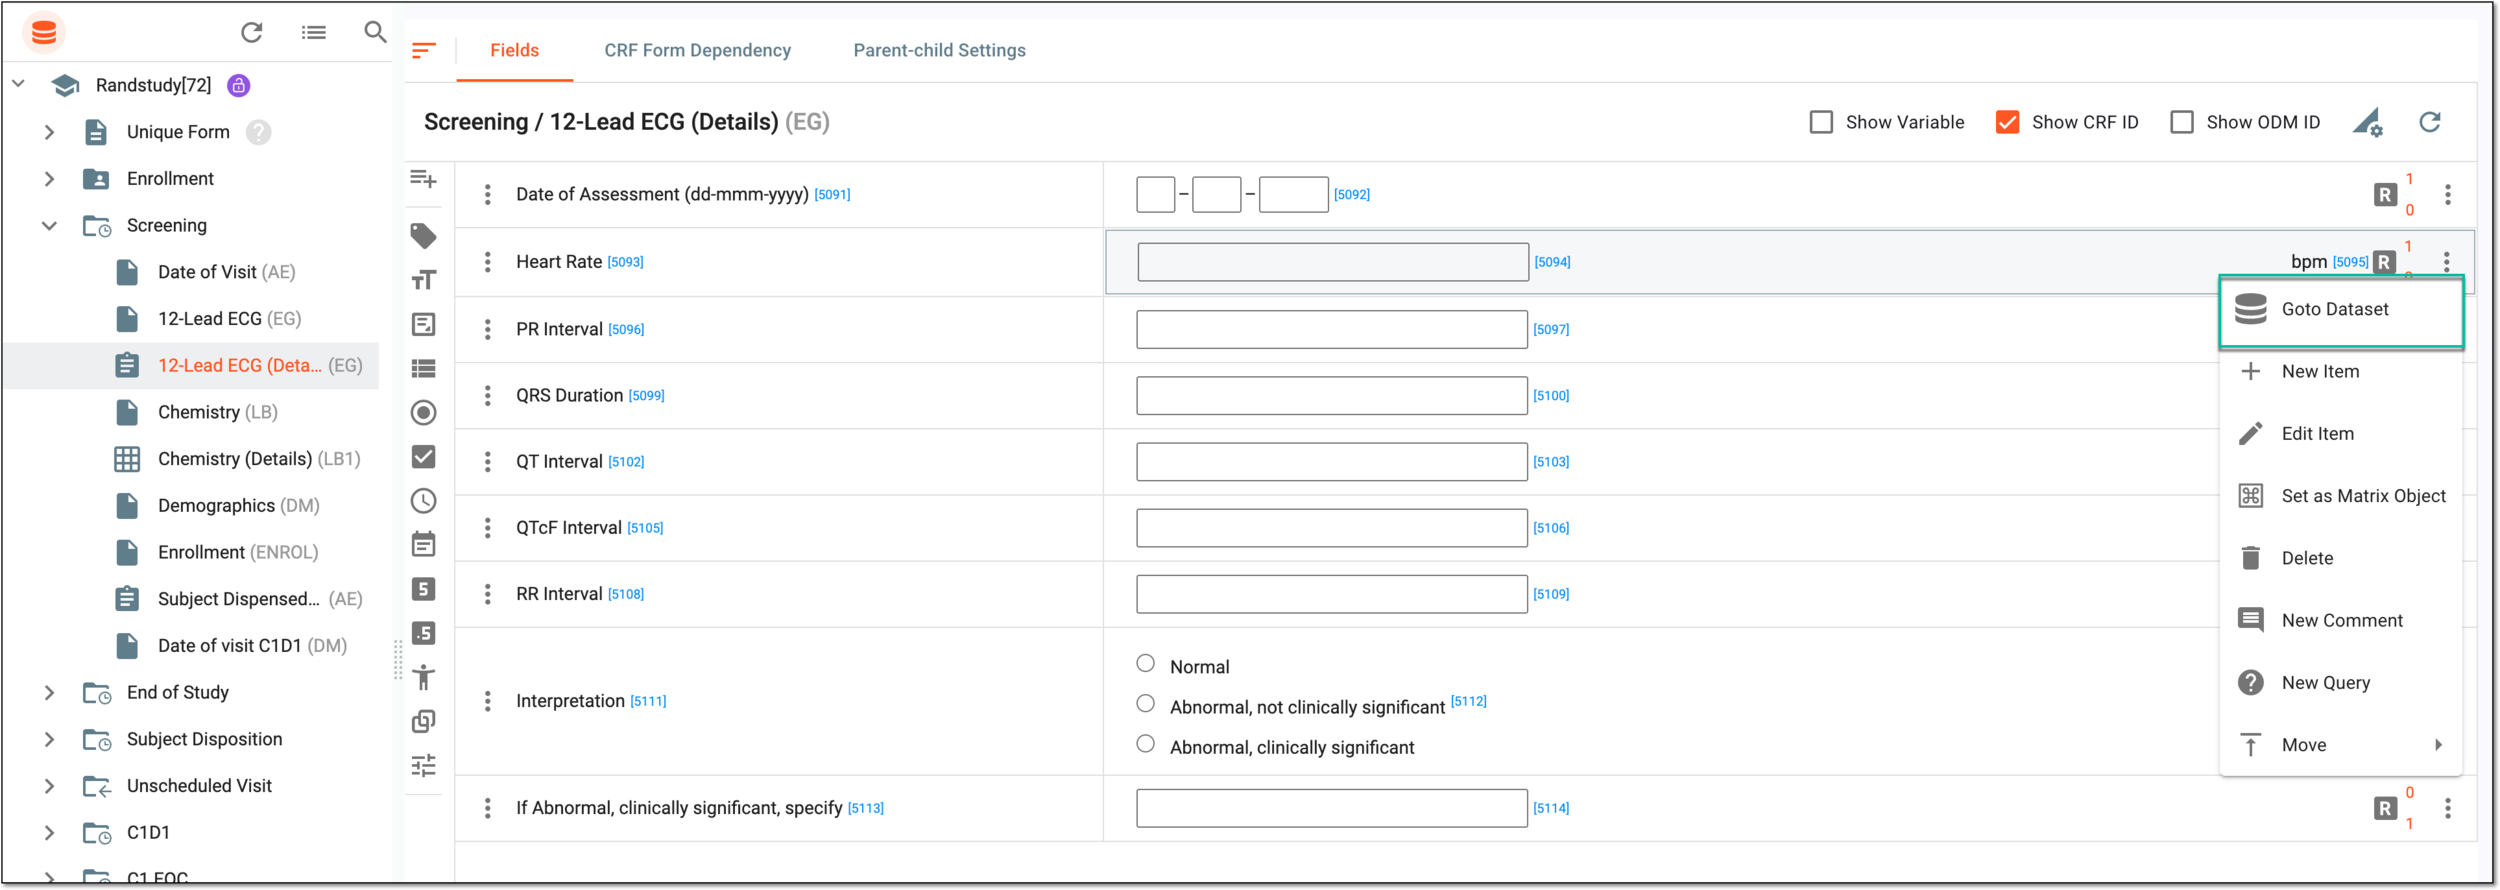This screenshot has width=2500, height=890.
Task: Open more options for last row specify field
Action: [x=2448, y=808]
